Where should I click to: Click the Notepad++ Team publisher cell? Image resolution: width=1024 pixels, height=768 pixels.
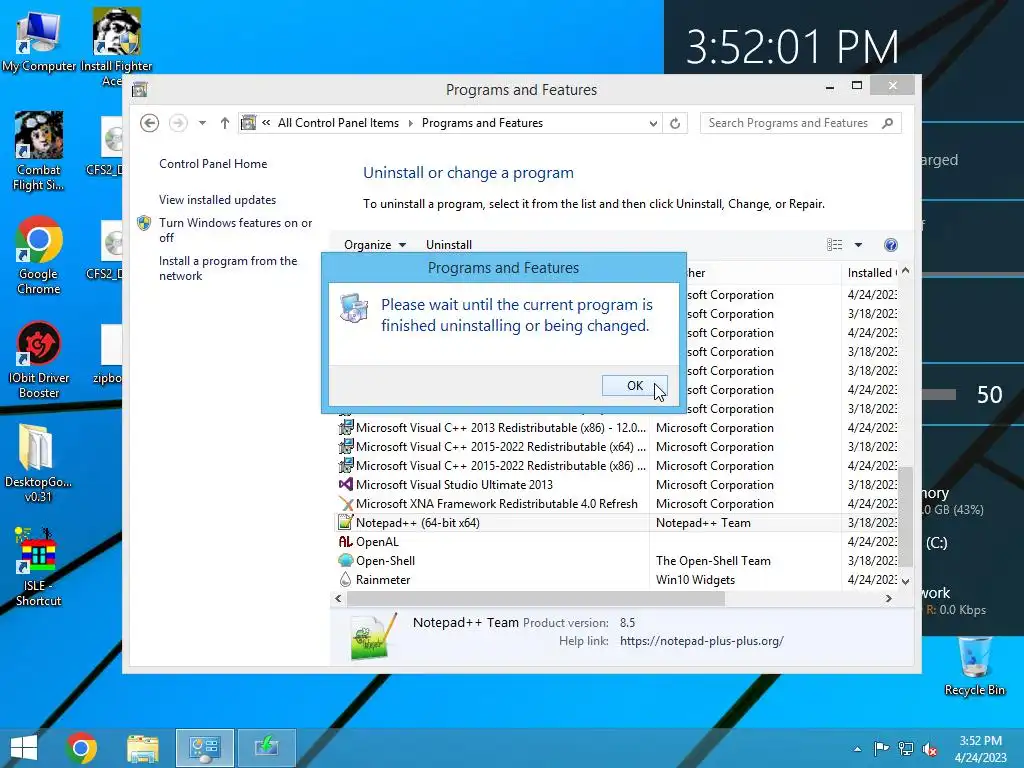[703, 522]
